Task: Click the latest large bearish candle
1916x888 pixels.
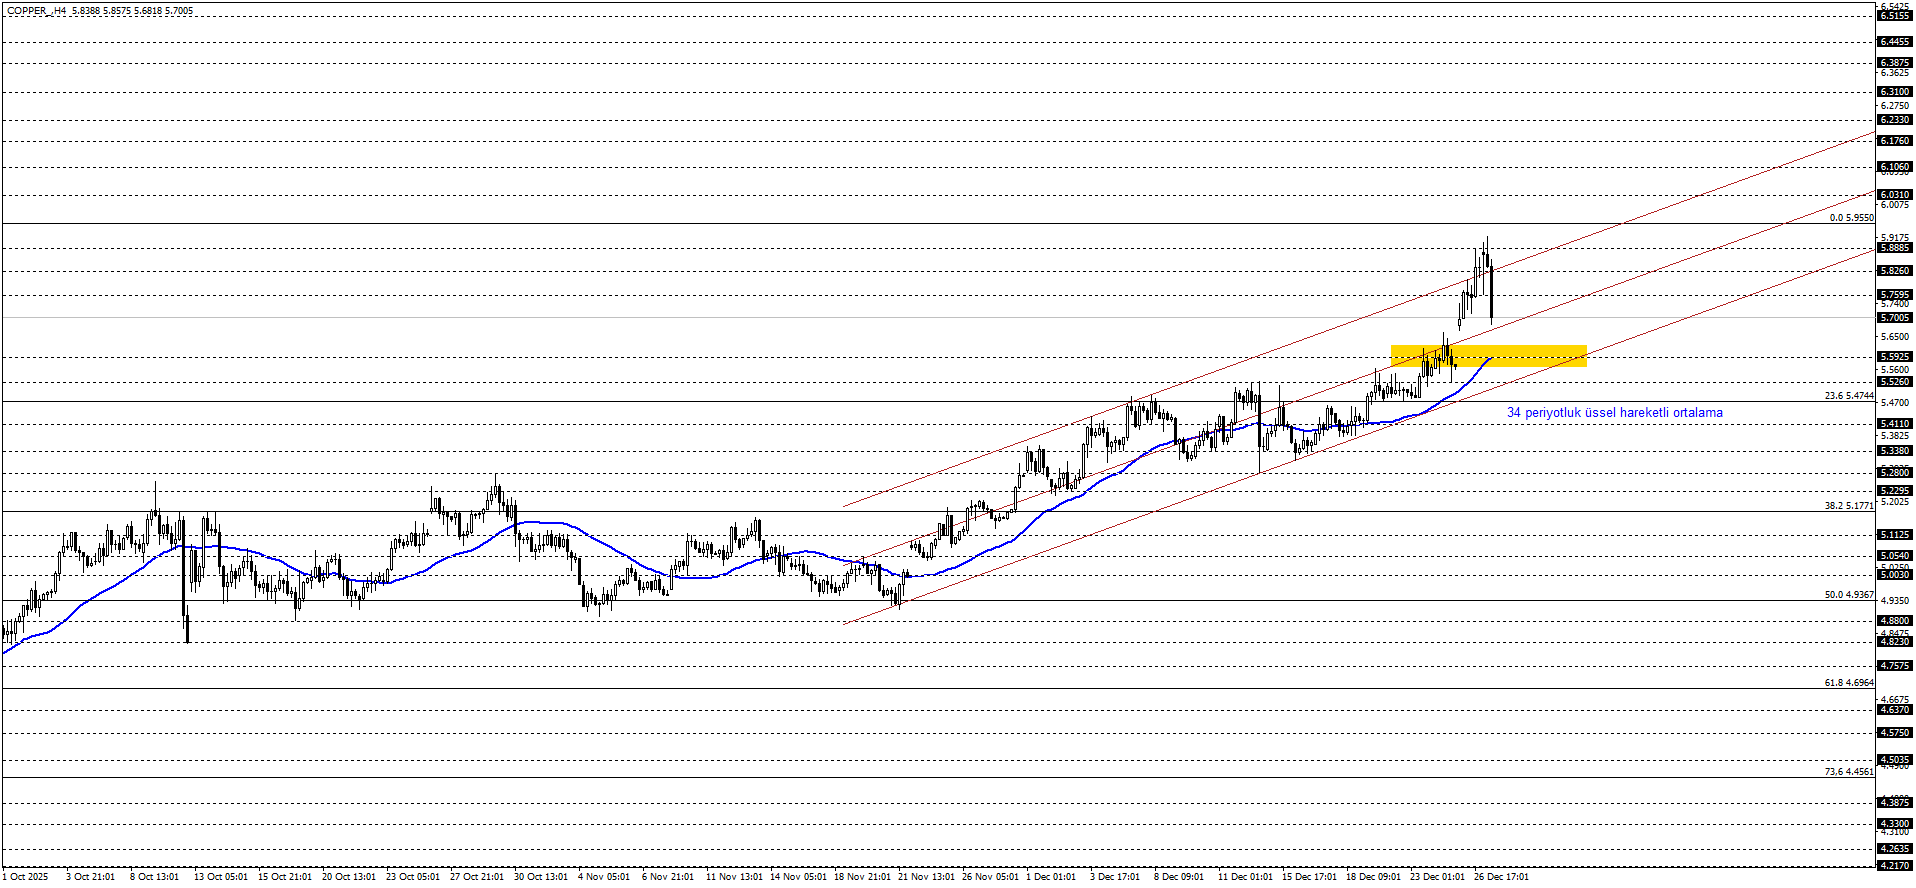Action: 1491,295
